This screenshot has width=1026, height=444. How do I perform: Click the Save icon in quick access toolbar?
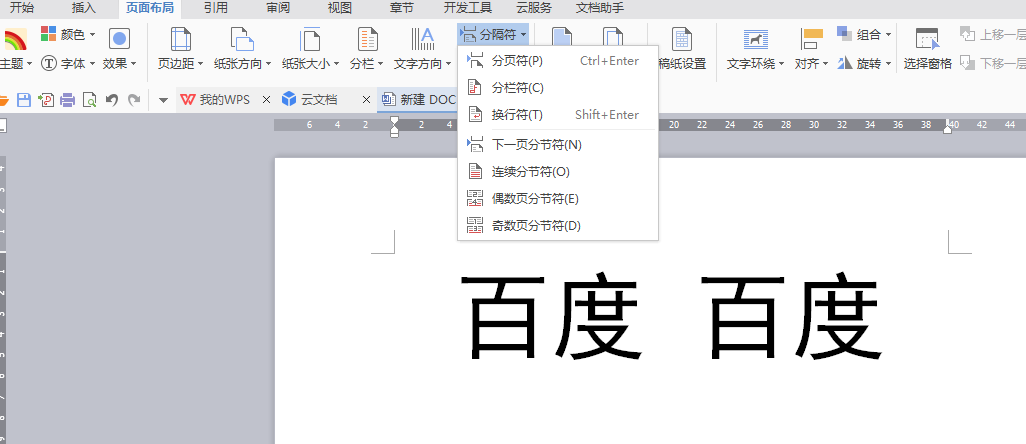[24, 100]
